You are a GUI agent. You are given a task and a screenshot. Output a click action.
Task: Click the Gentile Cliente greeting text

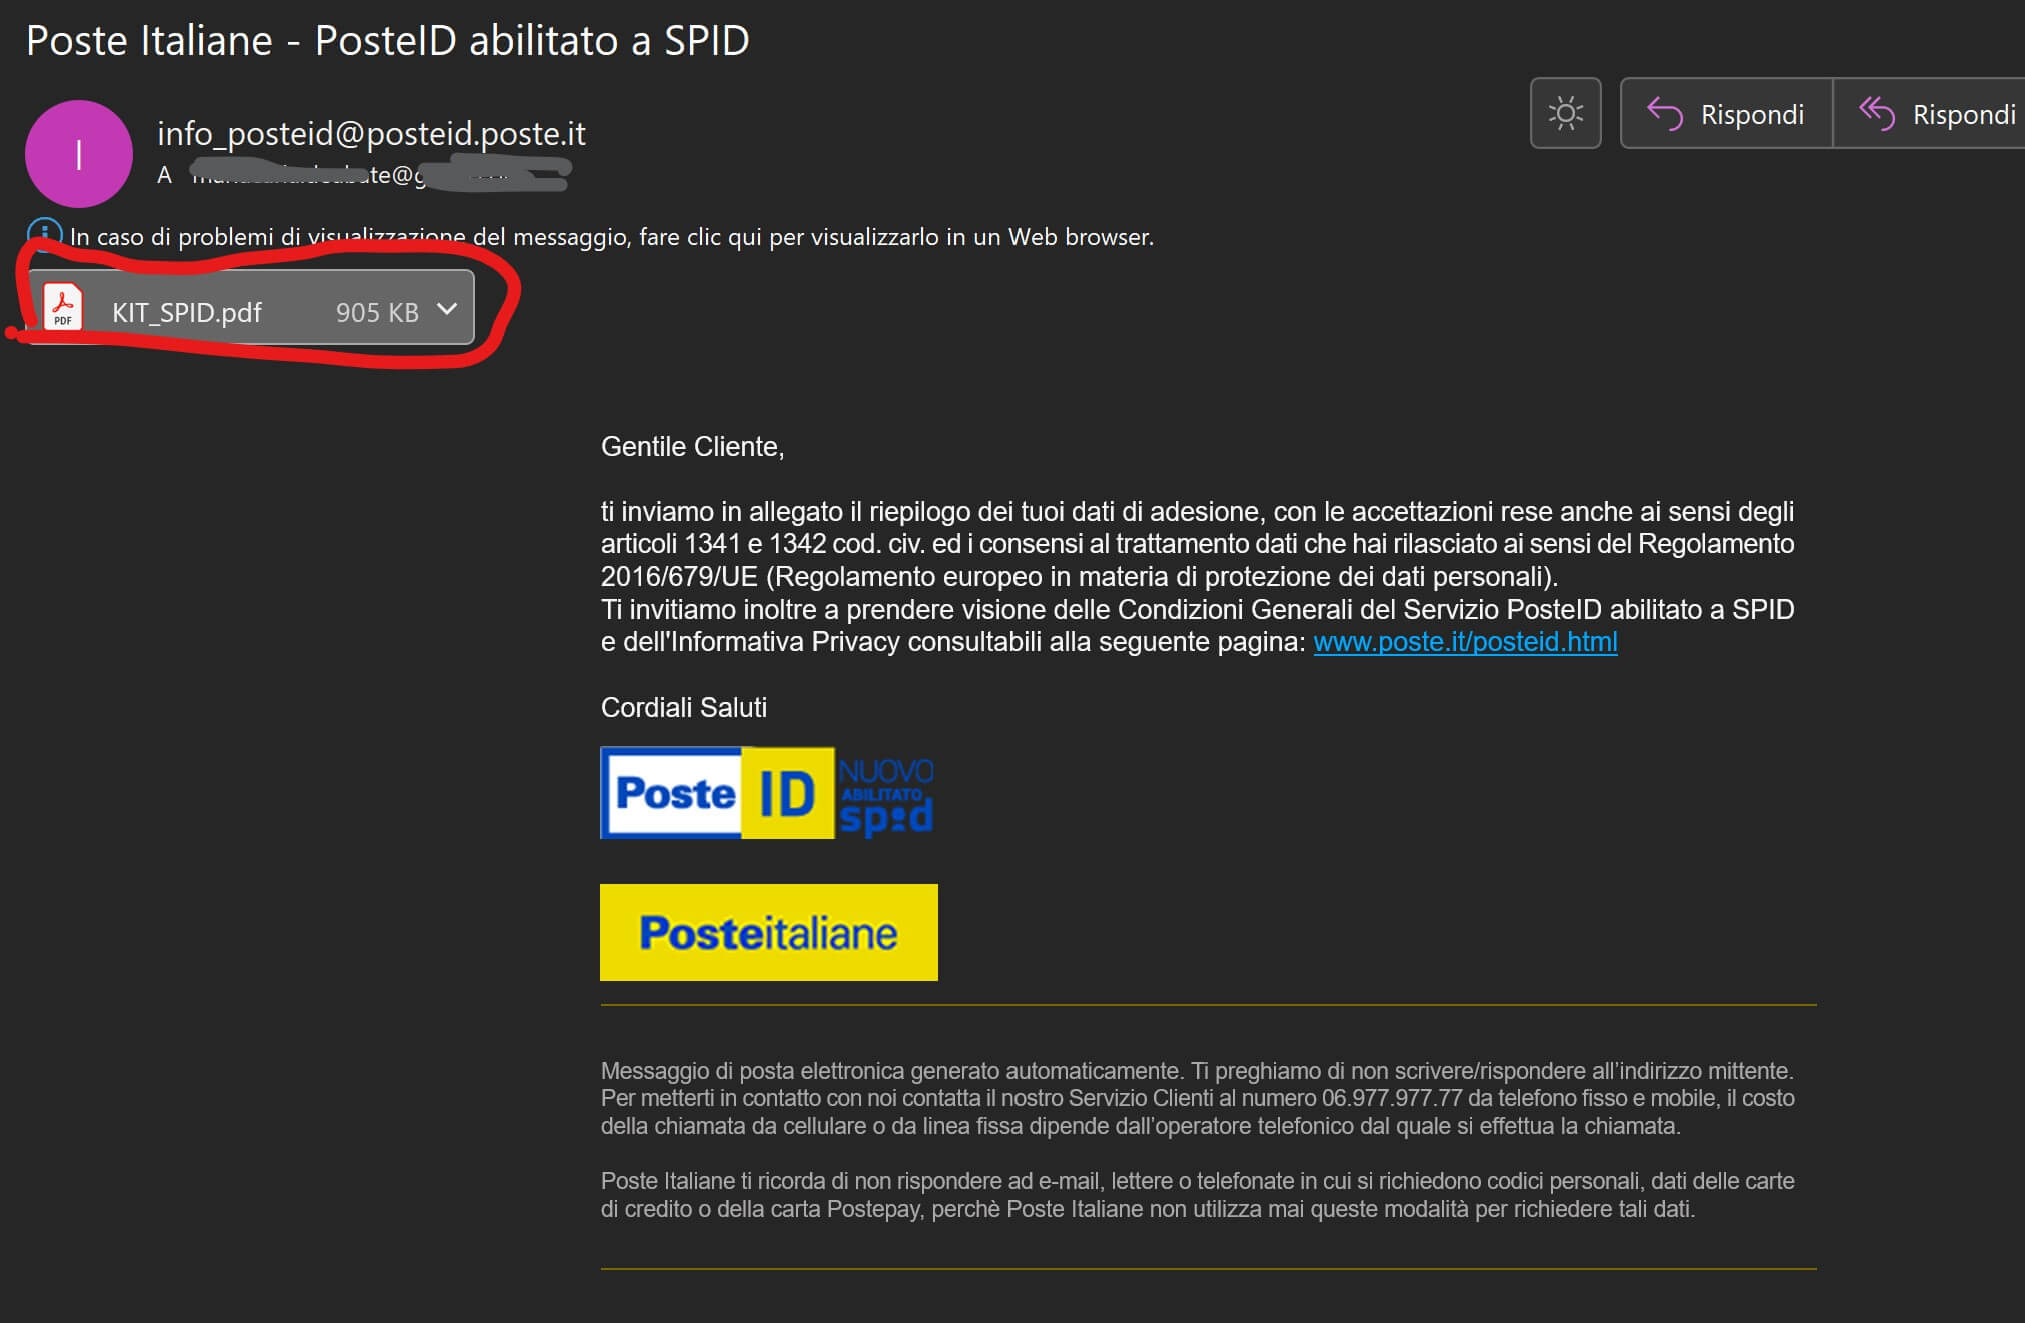(692, 447)
